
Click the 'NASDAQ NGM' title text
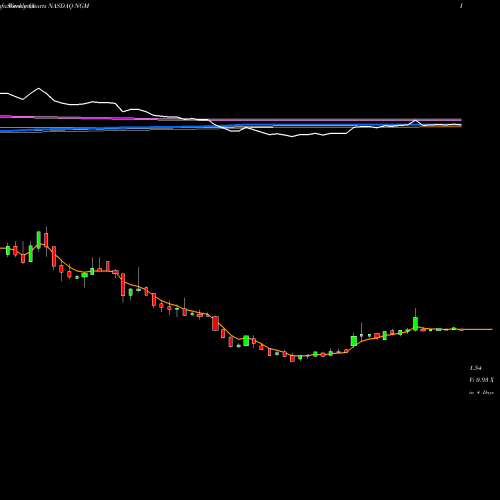[69, 6]
